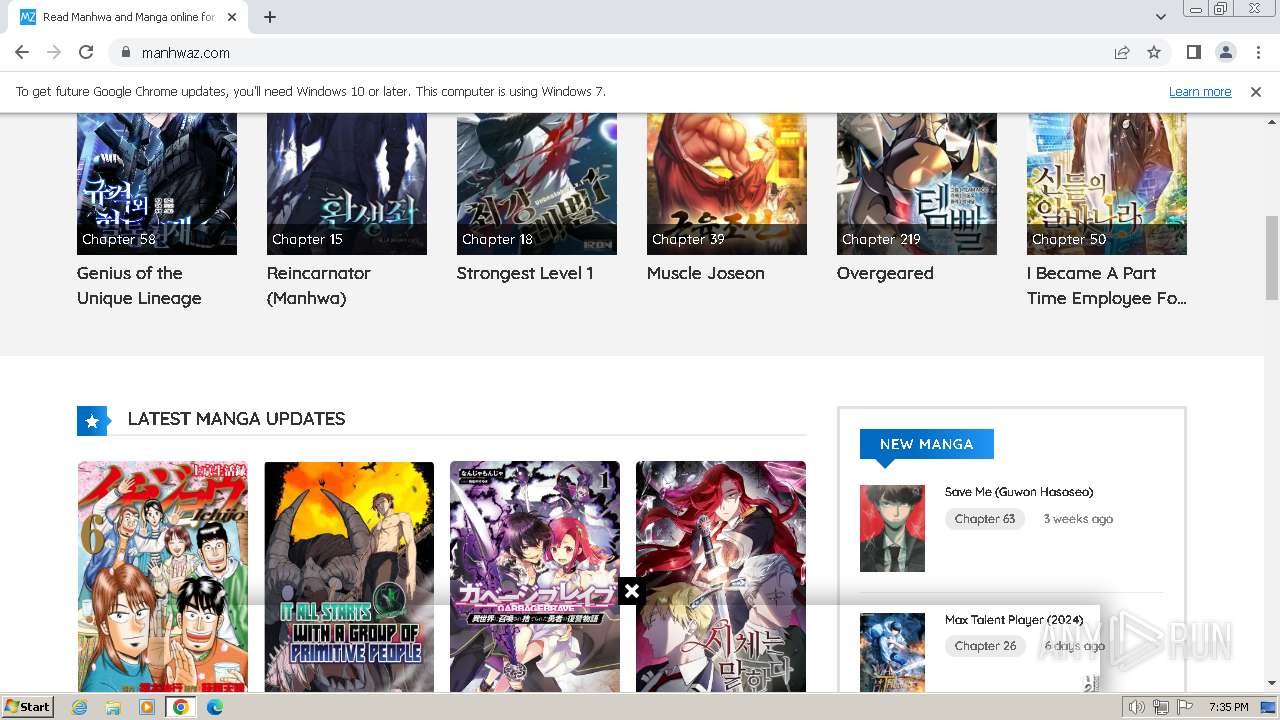Dismiss the Chrome update notification bar
Screen dimensions: 1280x720
click(1256, 91)
